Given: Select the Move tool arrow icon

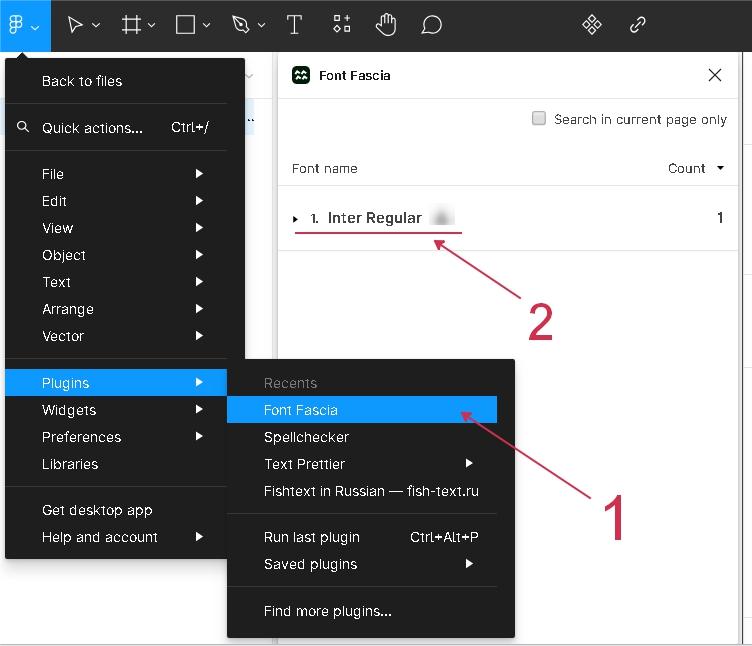Looking at the screenshot, I should click(75, 25).
